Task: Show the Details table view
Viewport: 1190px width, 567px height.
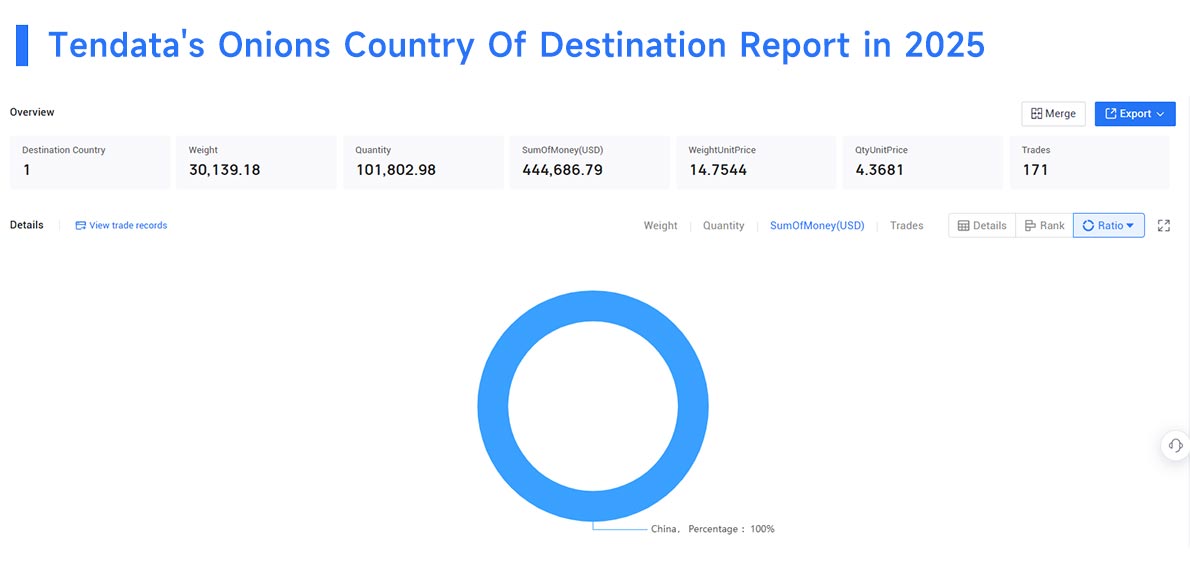Action: coord(982,225)
